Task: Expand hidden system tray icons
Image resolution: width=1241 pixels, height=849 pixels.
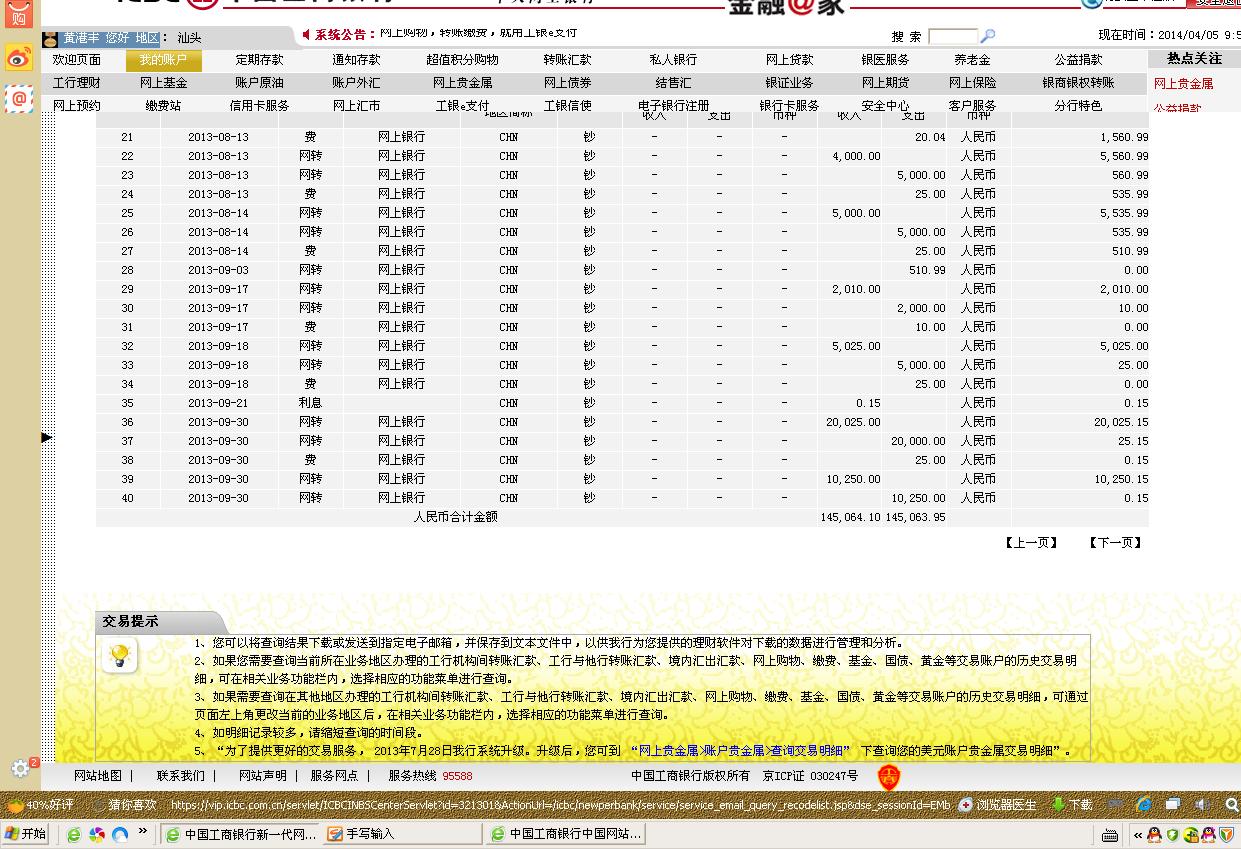Action: tap(1137, 835)
